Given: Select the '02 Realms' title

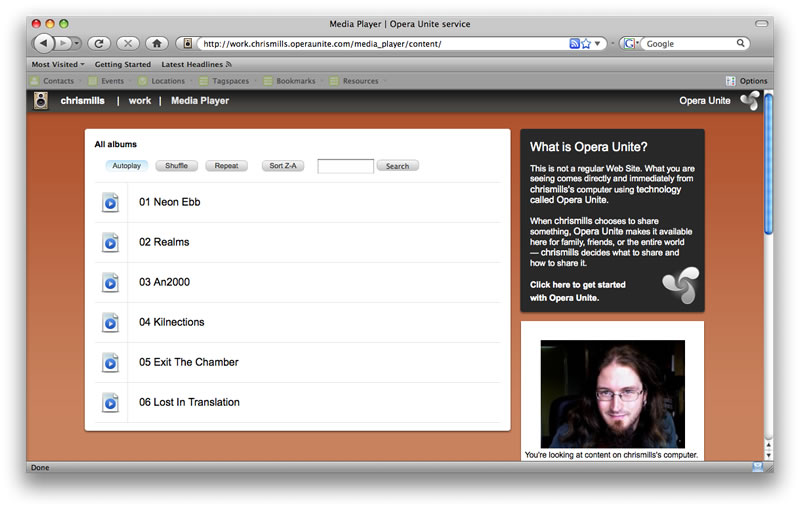Looking at the screenshot, I should [x=164, y=242].
